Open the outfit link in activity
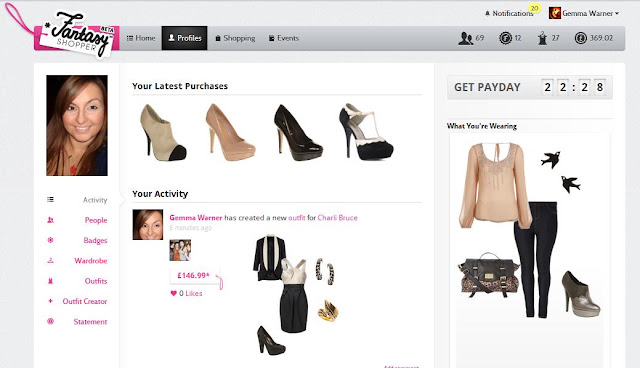The image size is (640, 368). [x=297, y=218]
